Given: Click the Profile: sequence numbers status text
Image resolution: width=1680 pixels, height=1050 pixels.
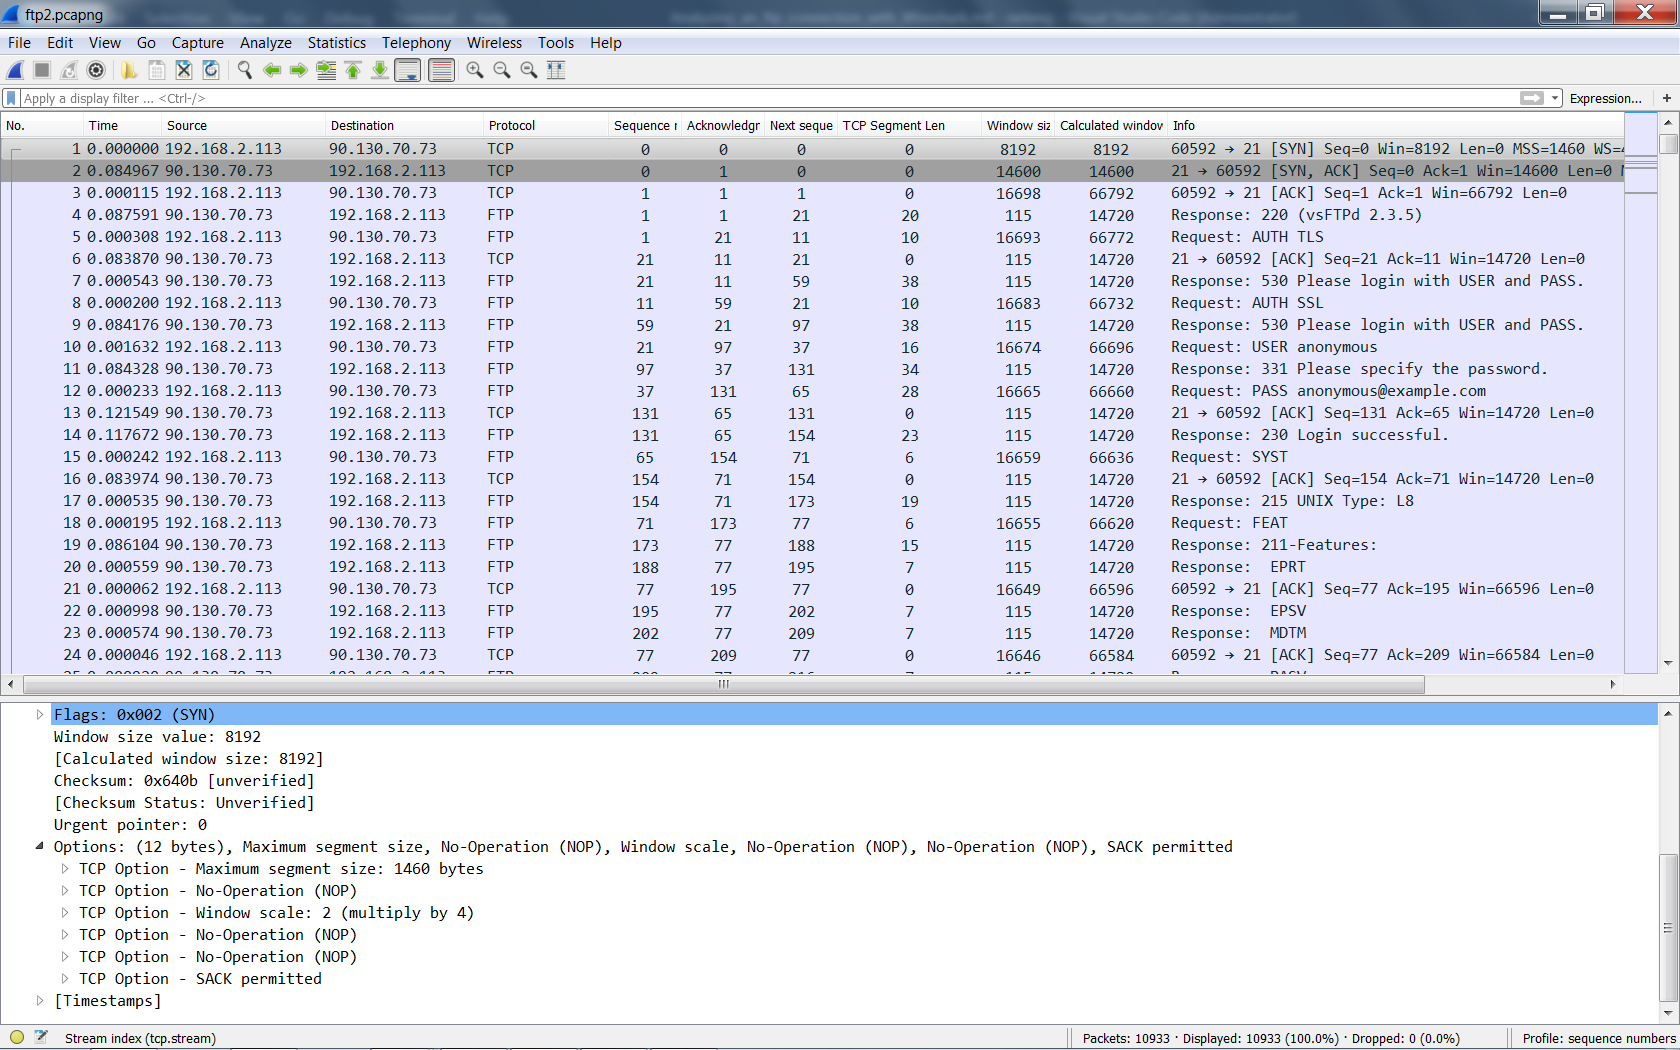Looking at the screenshot, I should point(1598,1038).
